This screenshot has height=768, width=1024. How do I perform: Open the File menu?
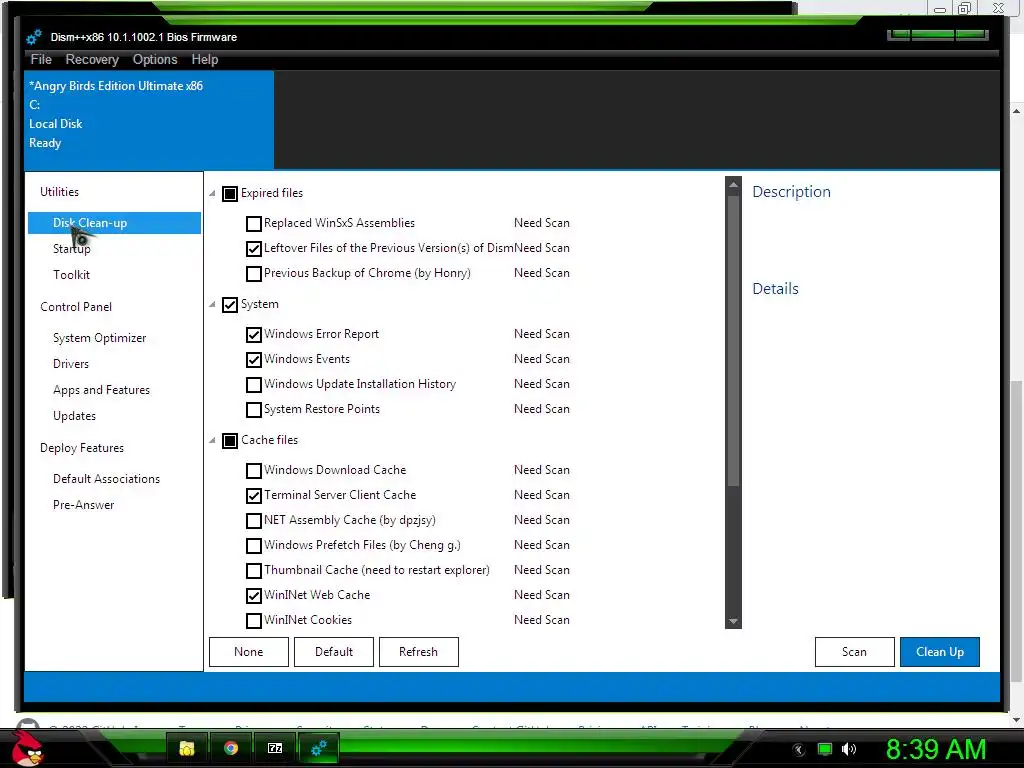40,59
